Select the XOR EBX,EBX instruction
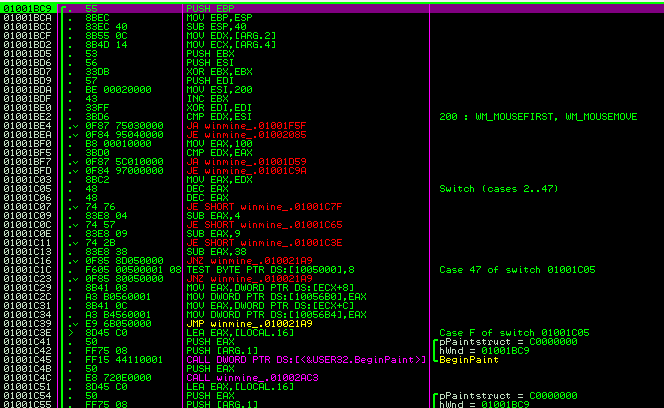The width and height of the screenshot is (664, 408). coord(219,72)
